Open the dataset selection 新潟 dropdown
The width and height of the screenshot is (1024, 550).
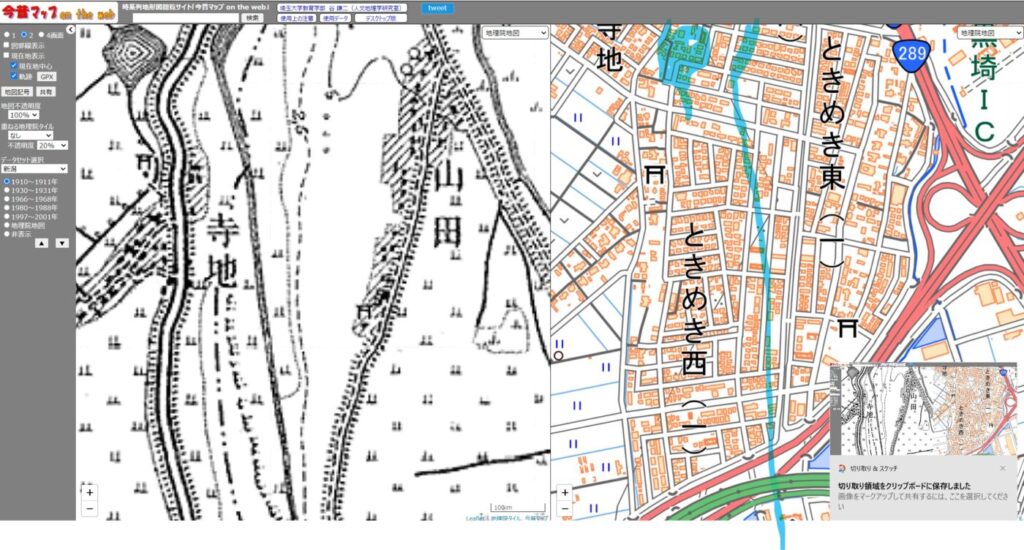pyautogui.click(x=35, y=169)
